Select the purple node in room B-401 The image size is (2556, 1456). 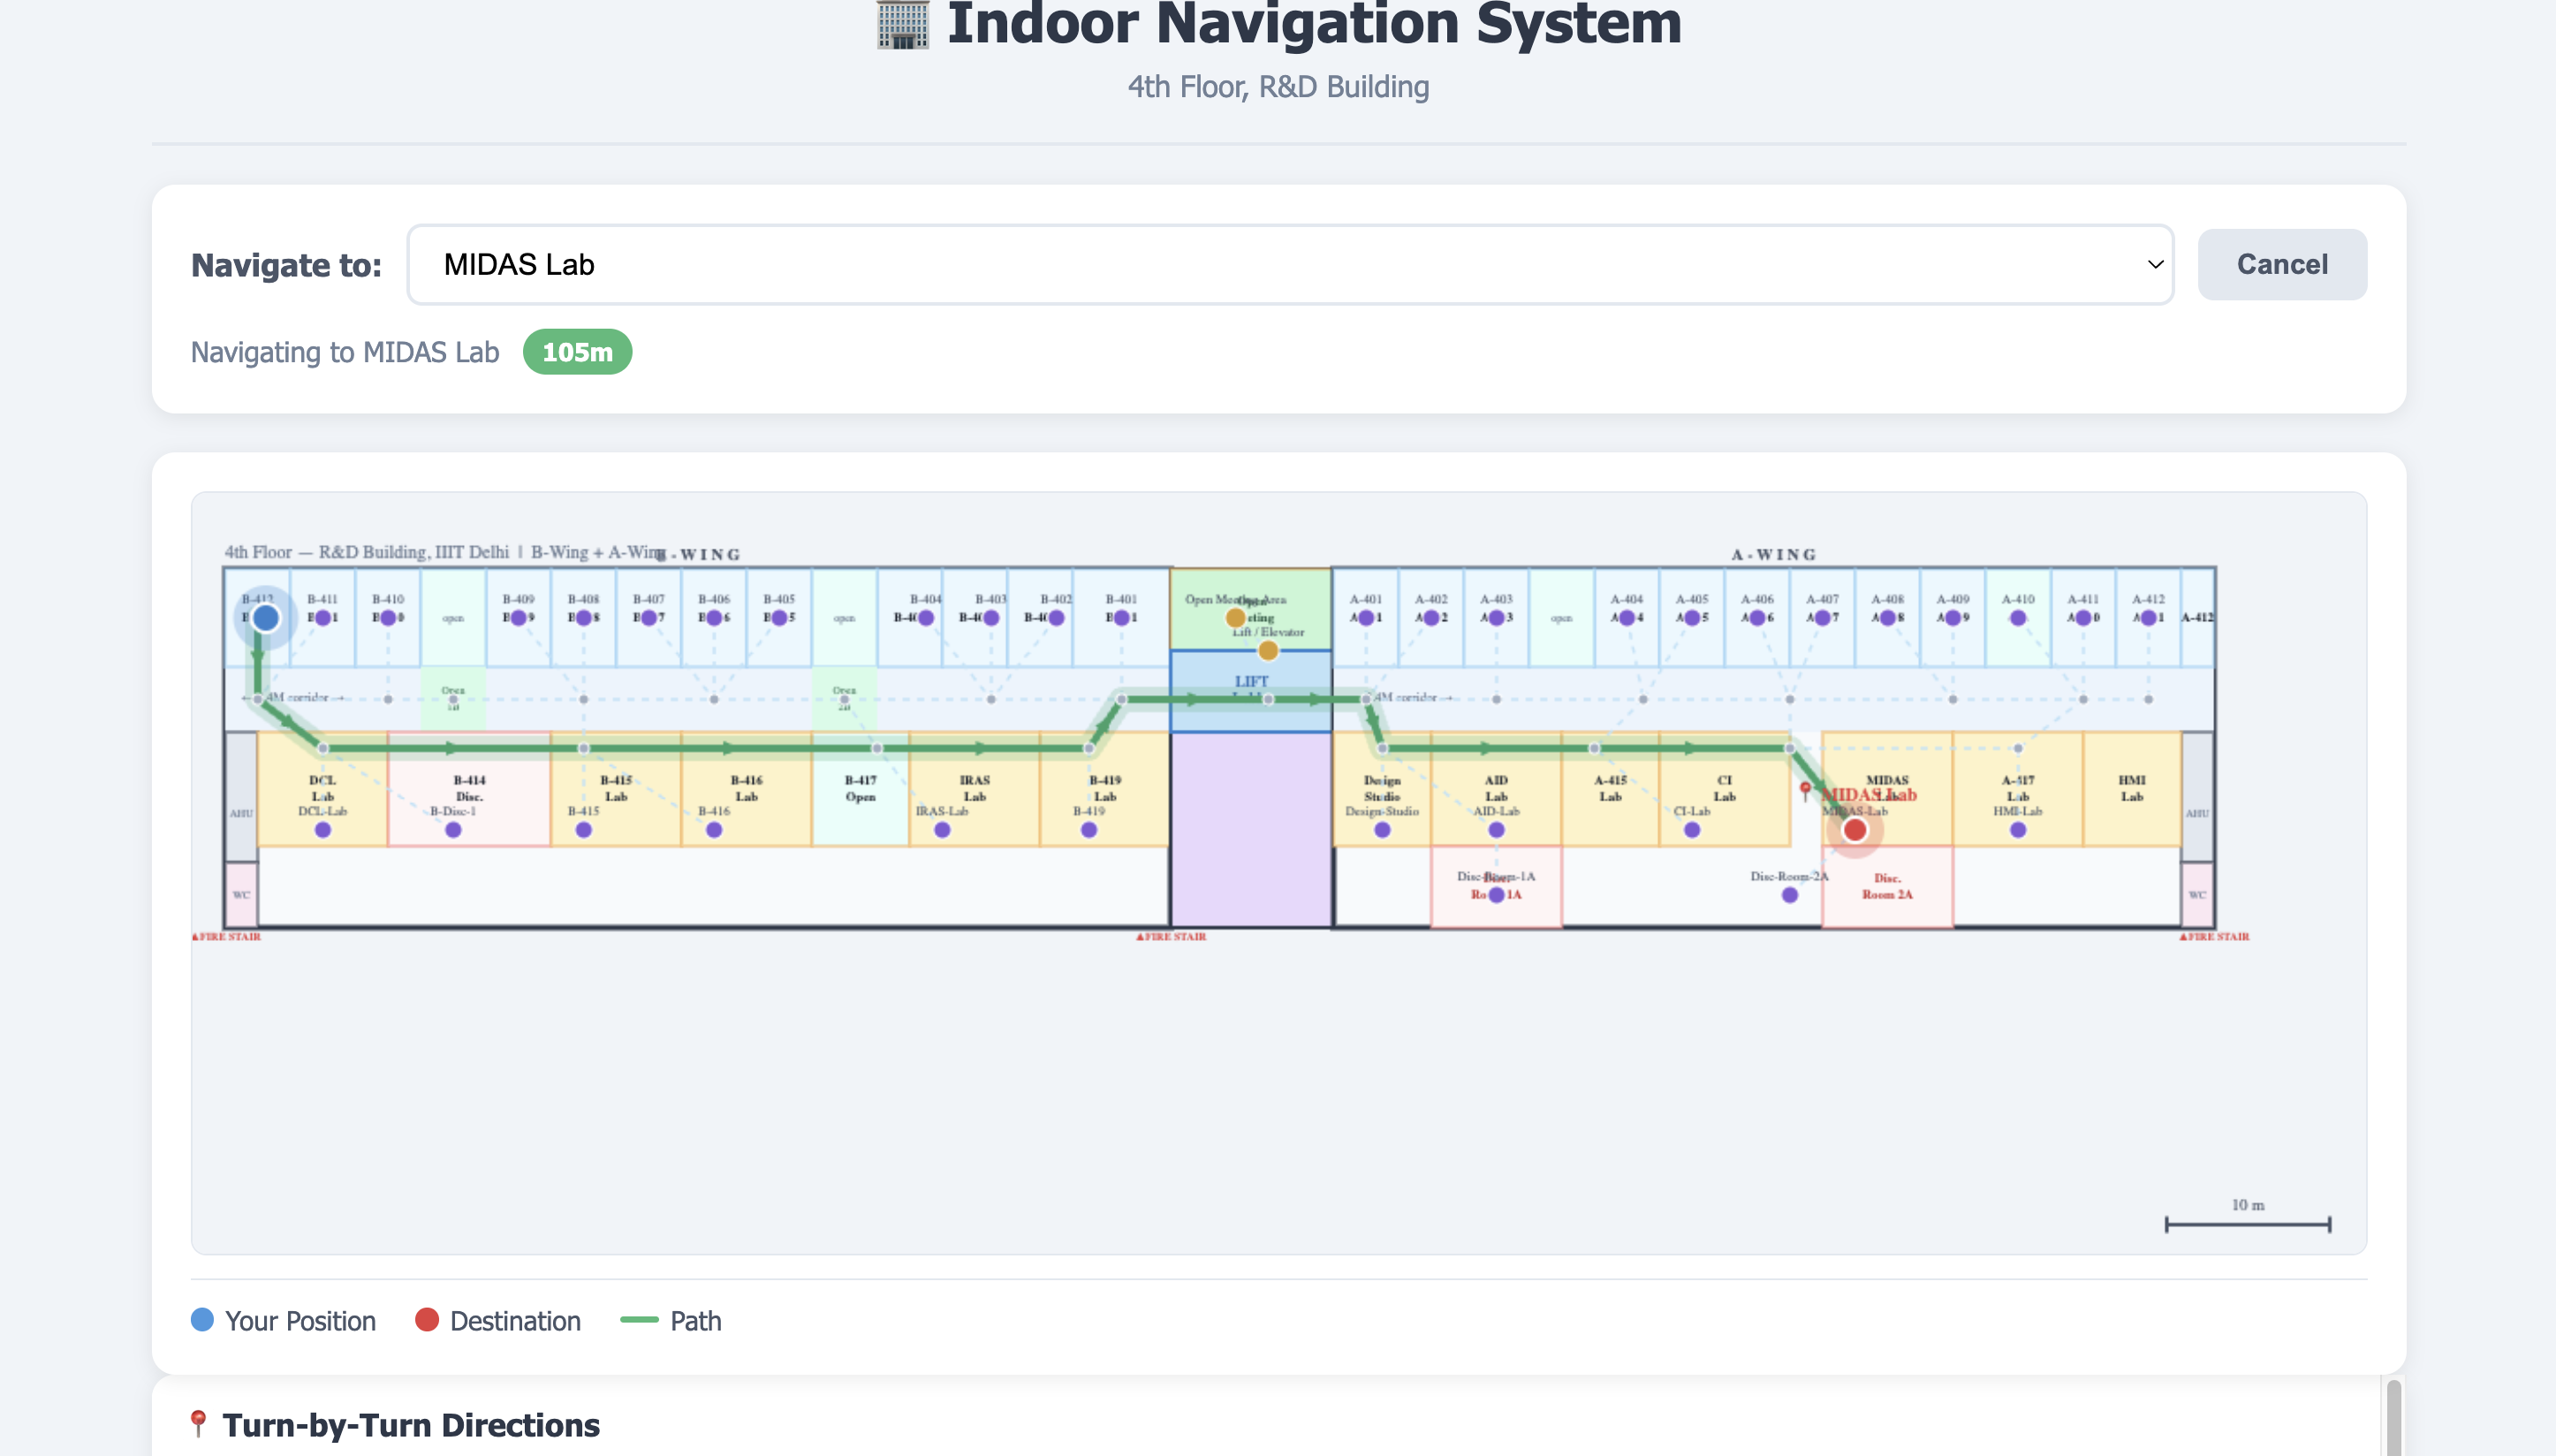click(x=1121, y=618)
